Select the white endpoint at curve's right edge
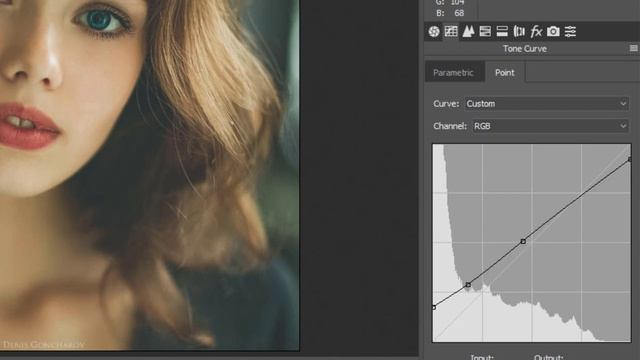This screenshot has height=360, width=640. pos(630,160)
